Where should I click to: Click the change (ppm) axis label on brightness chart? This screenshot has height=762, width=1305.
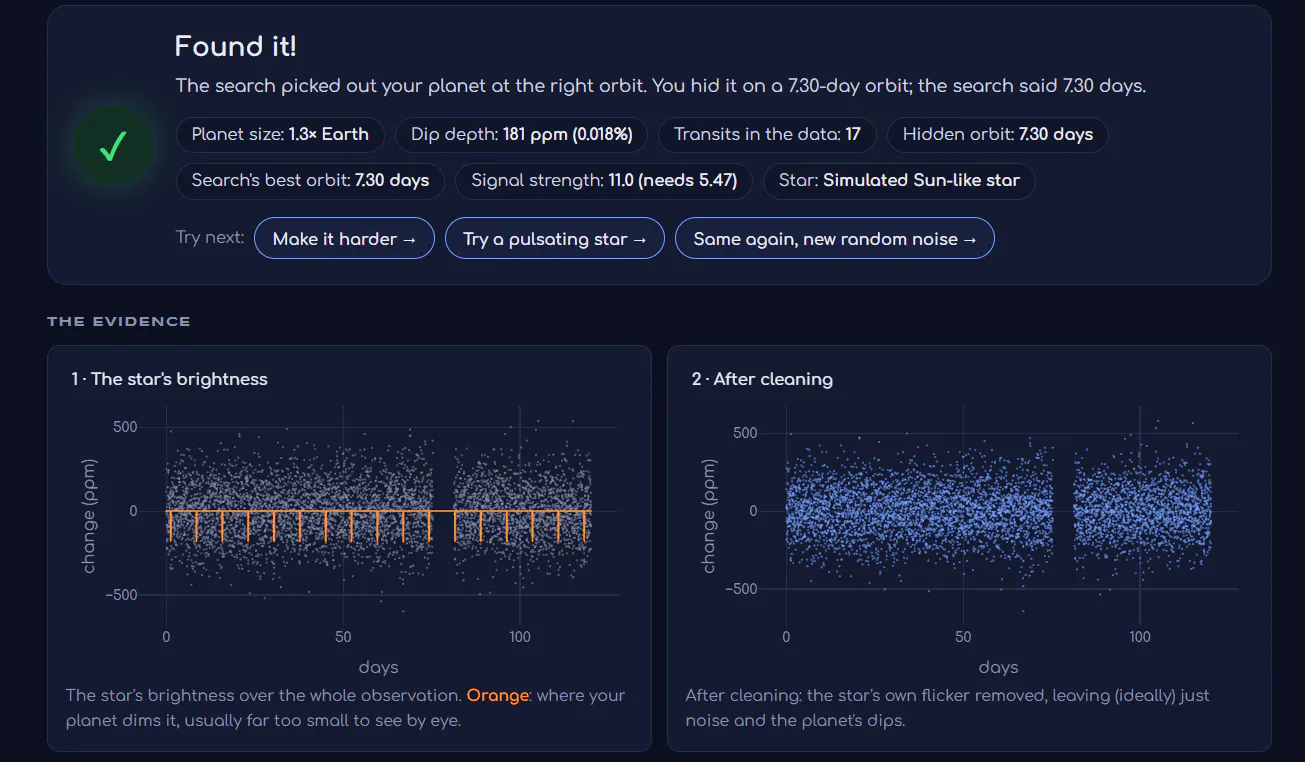pos(90,516)
